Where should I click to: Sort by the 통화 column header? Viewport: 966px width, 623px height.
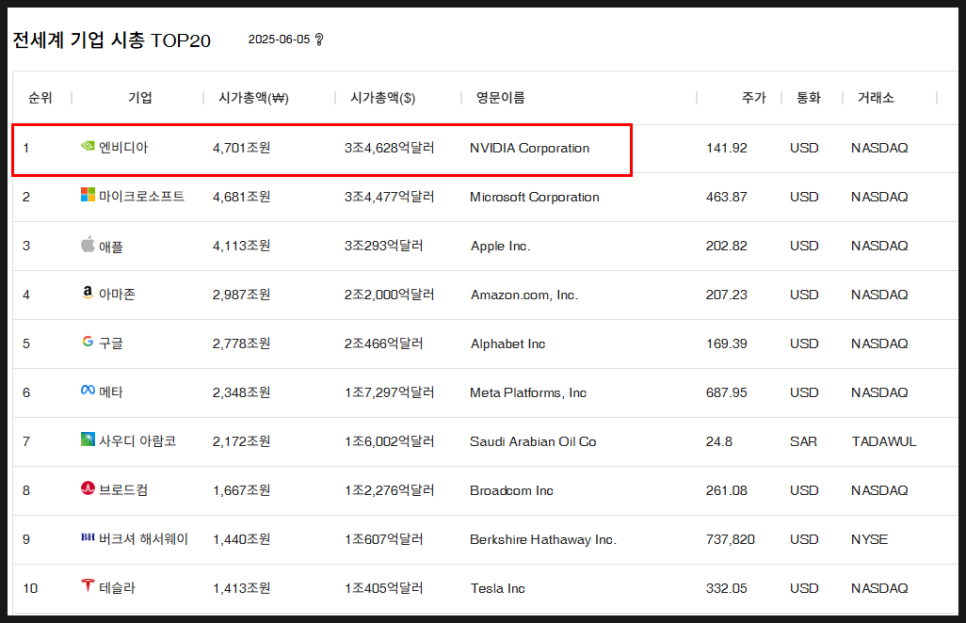tap(808, 98)
